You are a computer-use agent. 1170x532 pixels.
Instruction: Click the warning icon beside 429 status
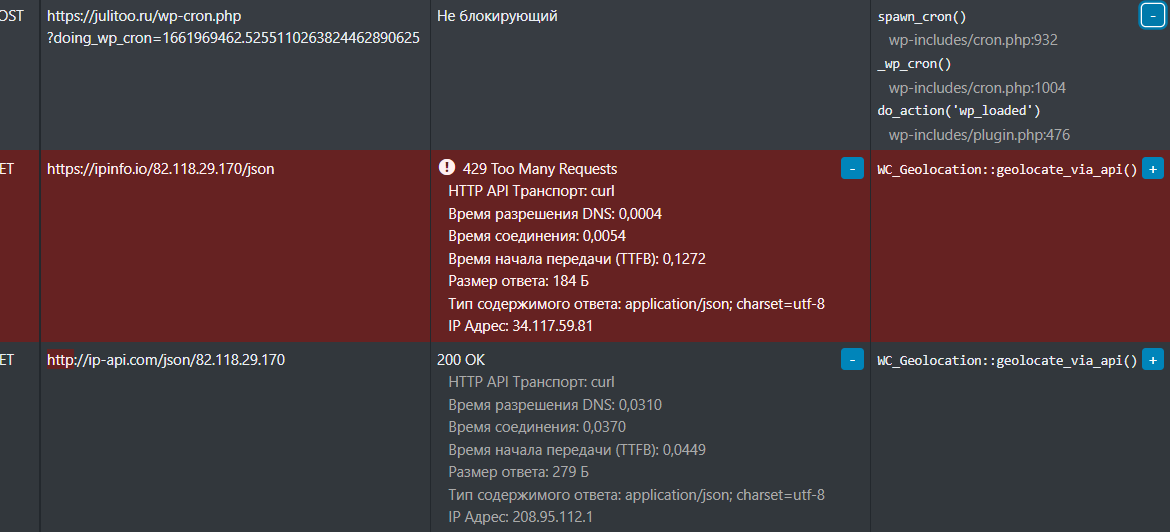[x=446, y=168]
